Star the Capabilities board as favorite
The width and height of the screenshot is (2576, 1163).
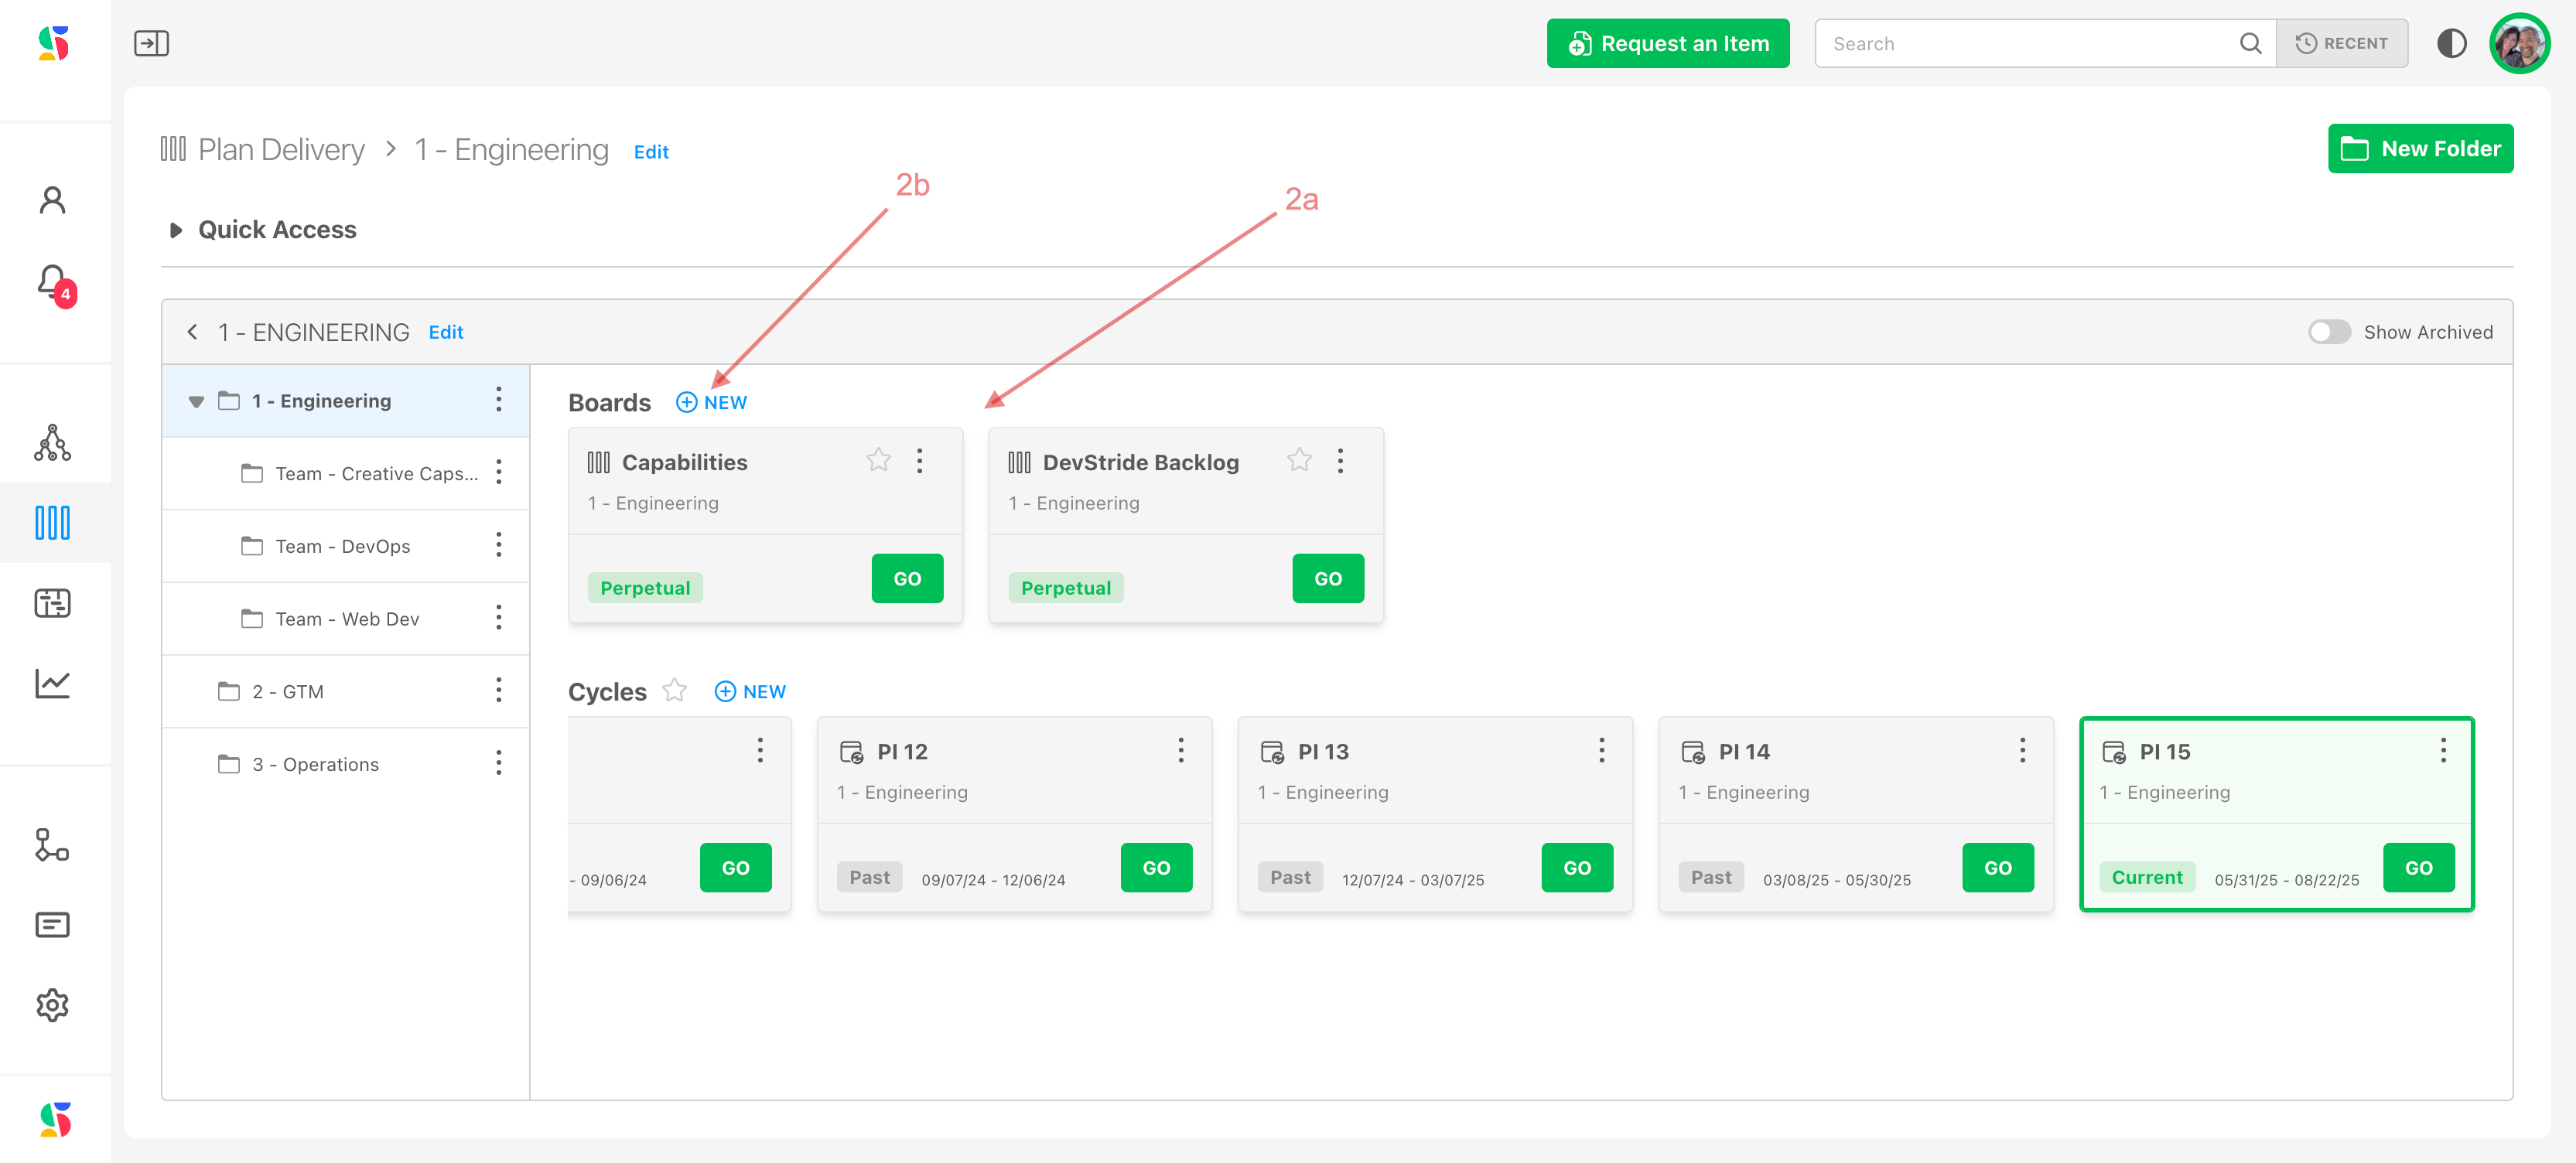coord(878,460)
